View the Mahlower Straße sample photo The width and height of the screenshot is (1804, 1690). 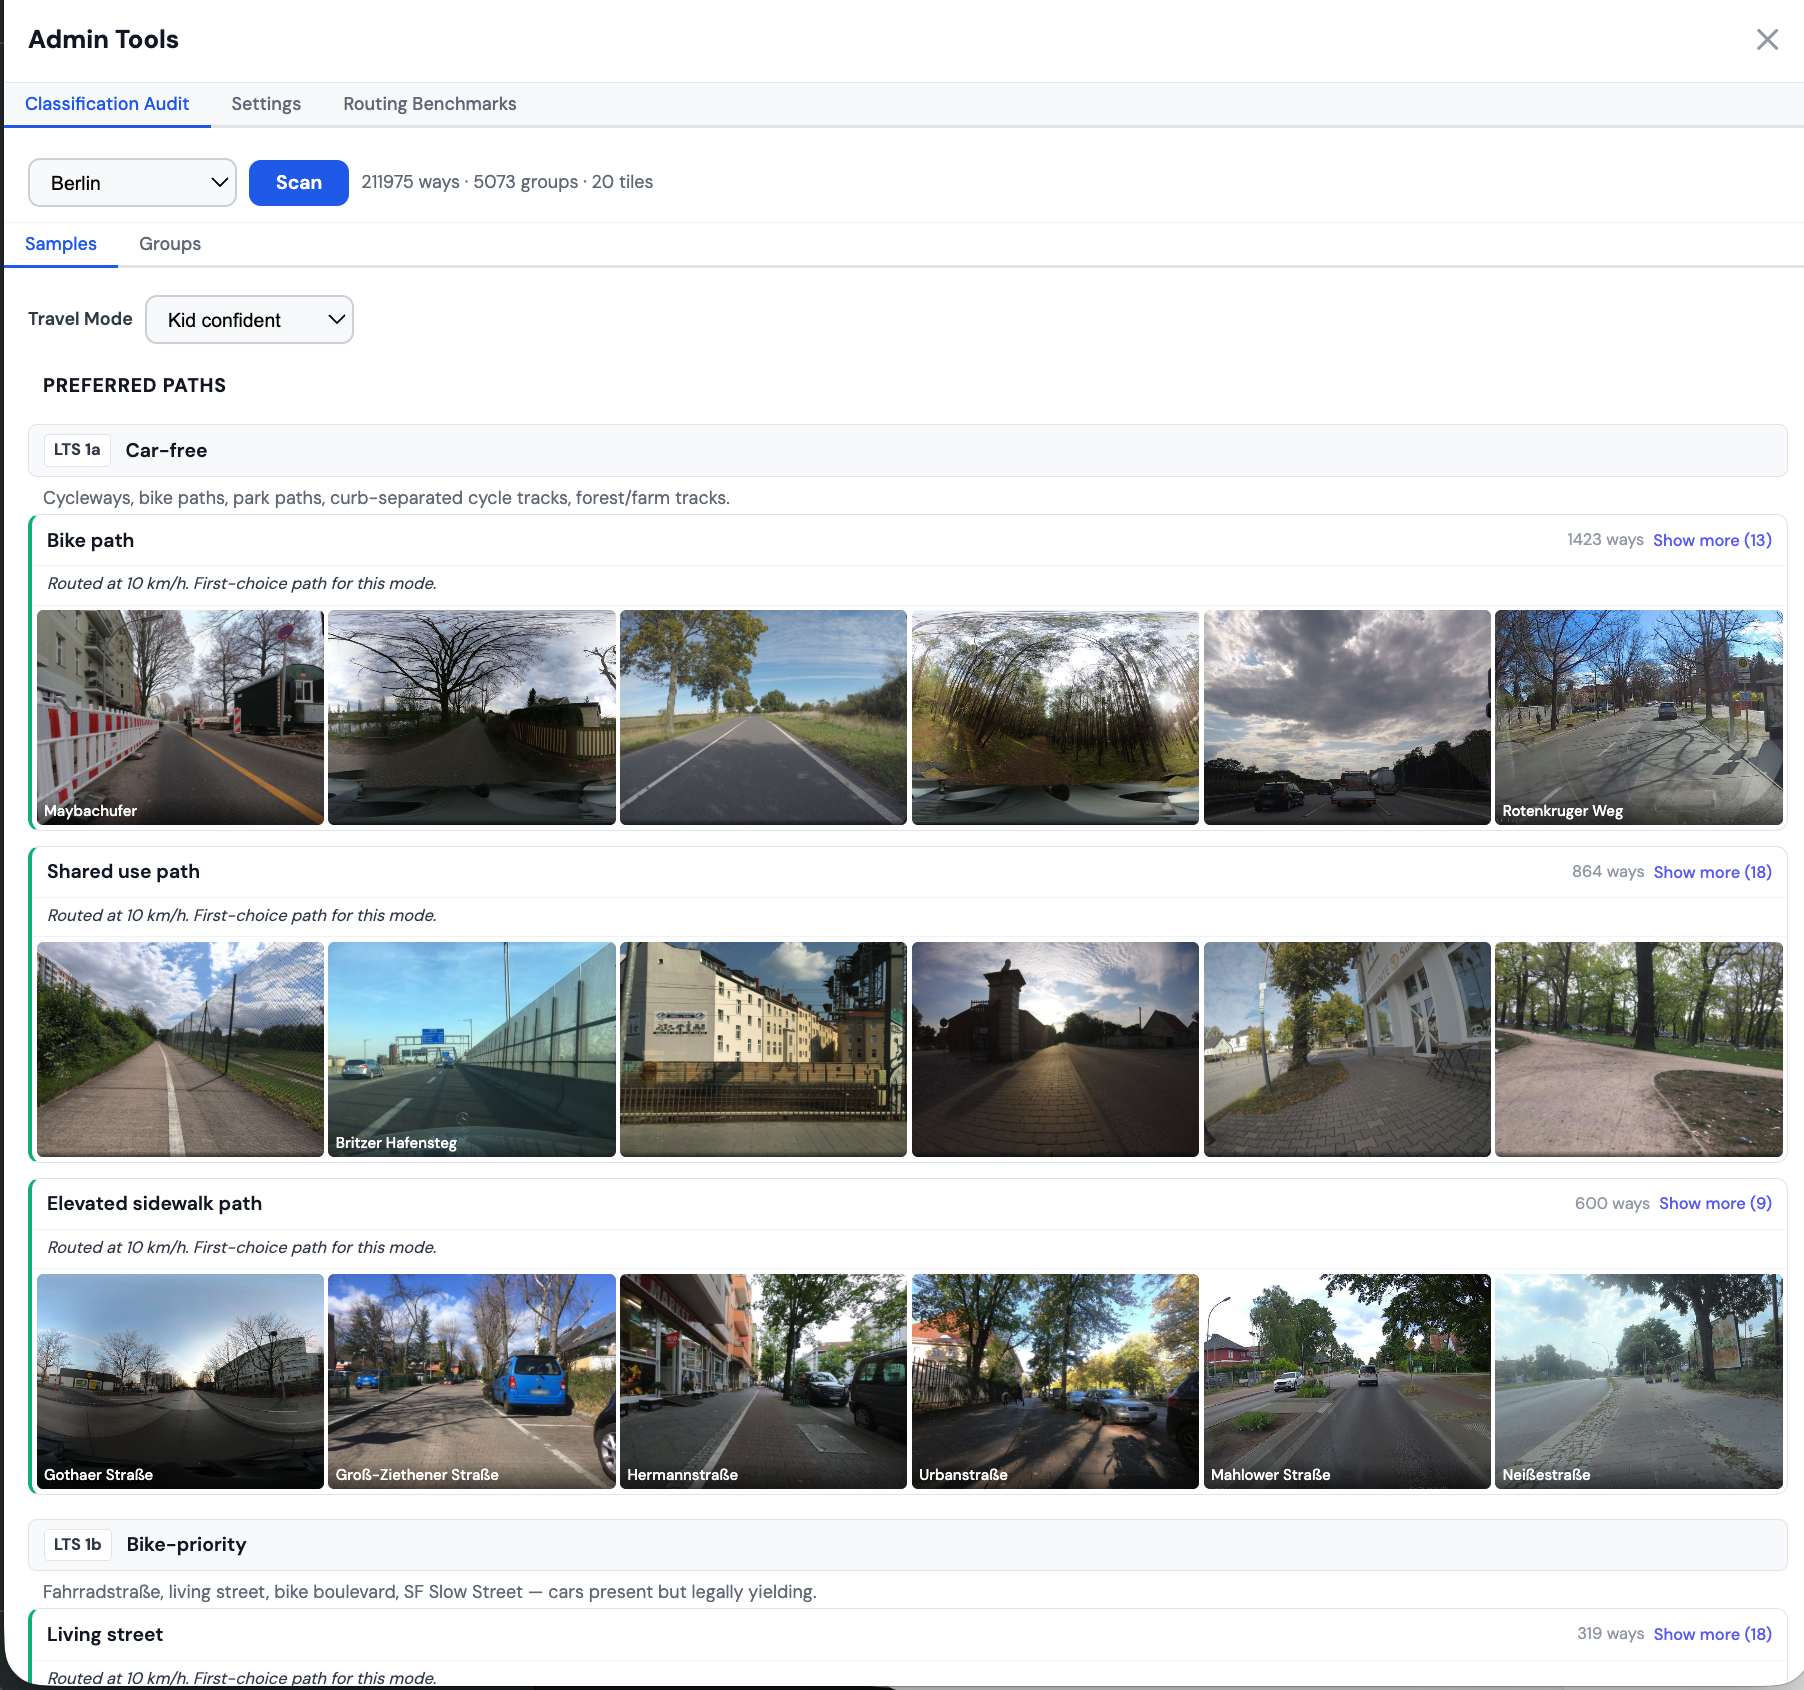click(x=1346, y=1381)
